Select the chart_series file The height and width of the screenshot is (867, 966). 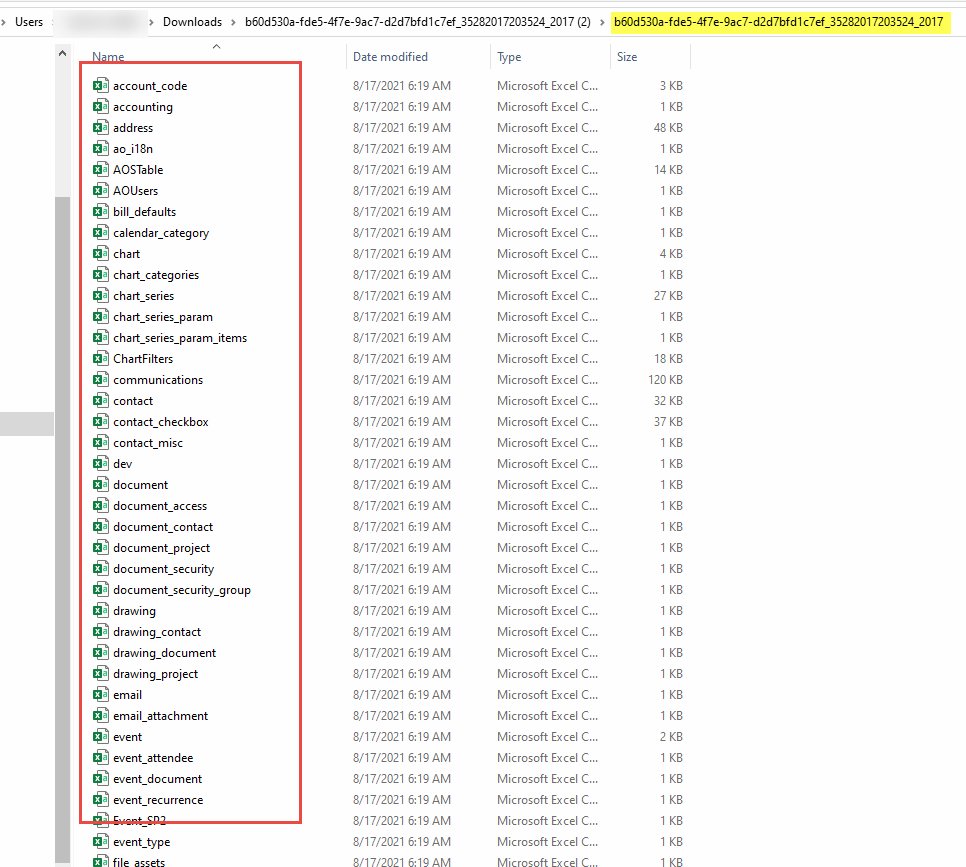[x=144, y=295]
